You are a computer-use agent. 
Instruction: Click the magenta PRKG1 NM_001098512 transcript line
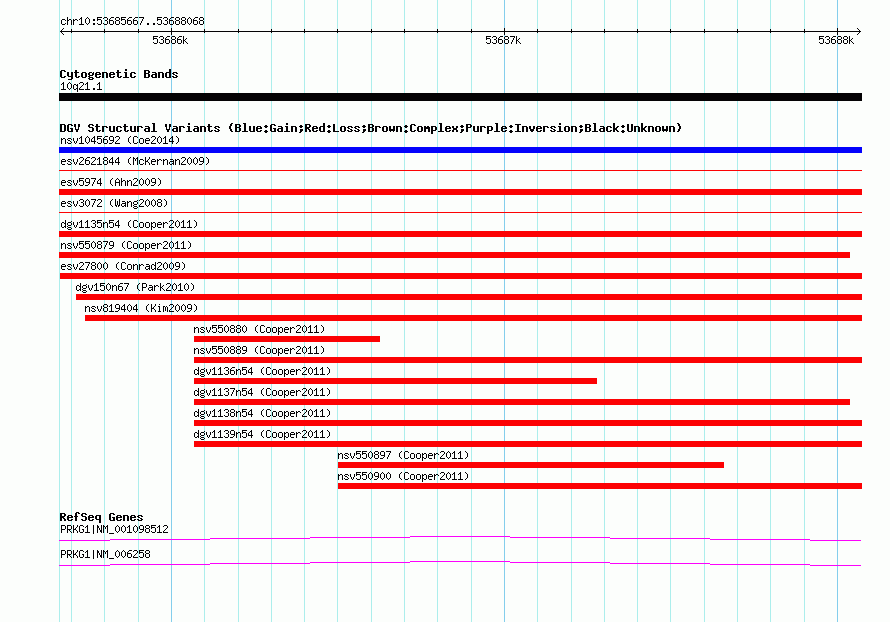click(x=460, y=538)
